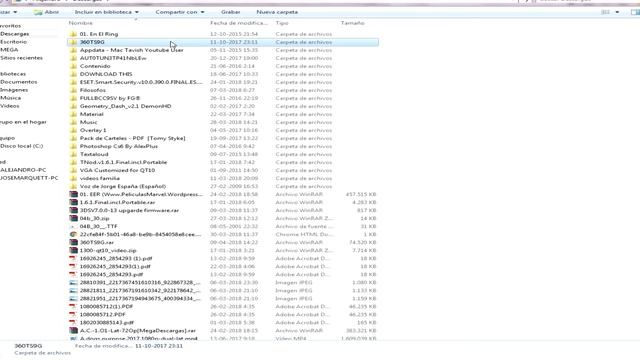Select the Material folder name
Viewport: 640px width, 360px height.
pos(91,114)
